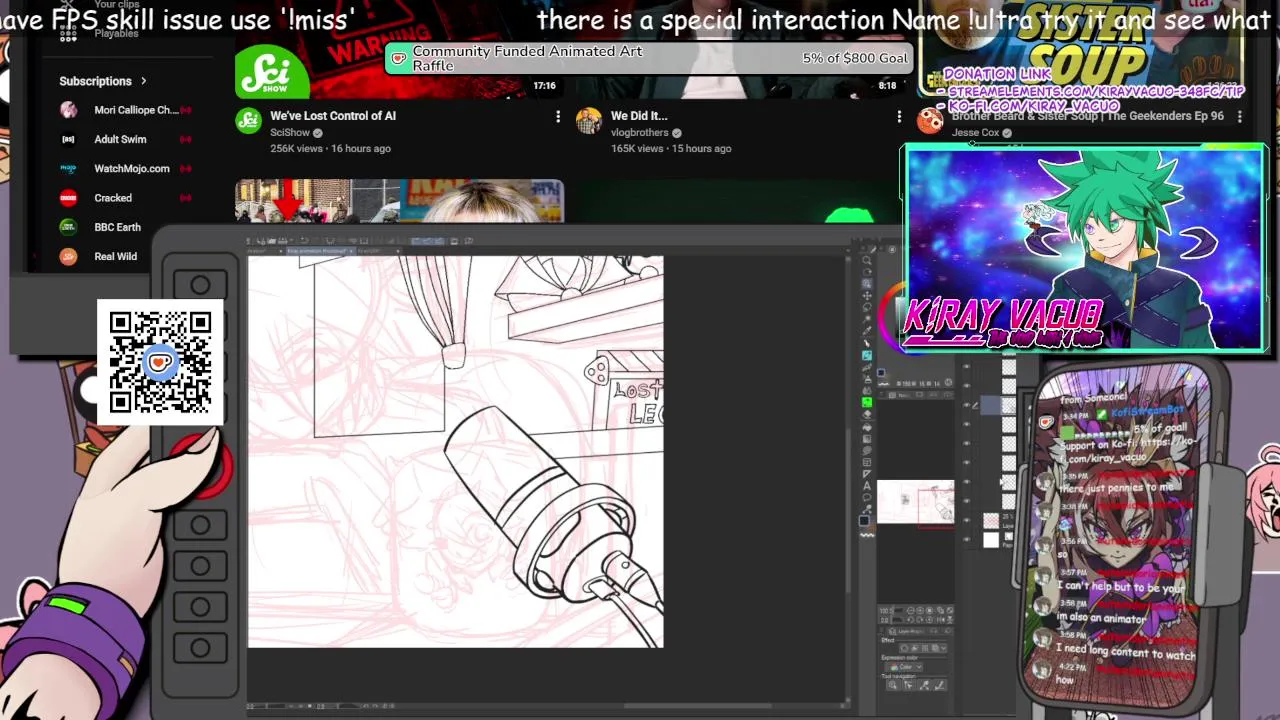Toggle visibility of the Paper layer
The width and height of the screenshot is (1280, 720).
(966, 539)
